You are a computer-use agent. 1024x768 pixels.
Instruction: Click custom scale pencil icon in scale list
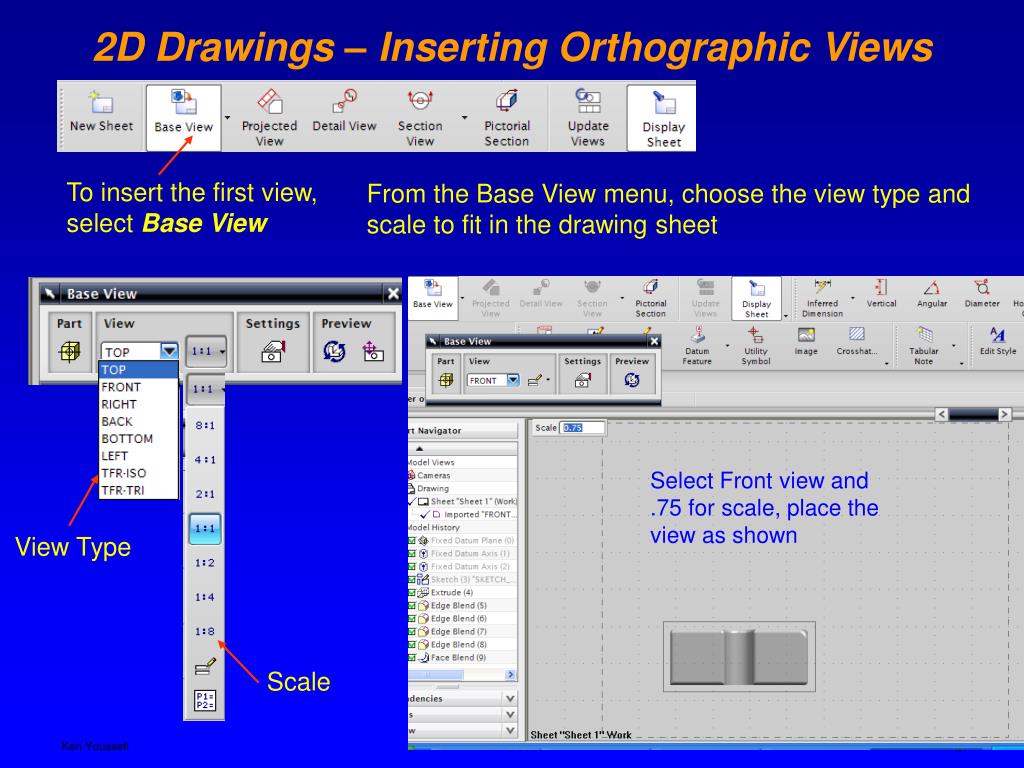[205, 667]
